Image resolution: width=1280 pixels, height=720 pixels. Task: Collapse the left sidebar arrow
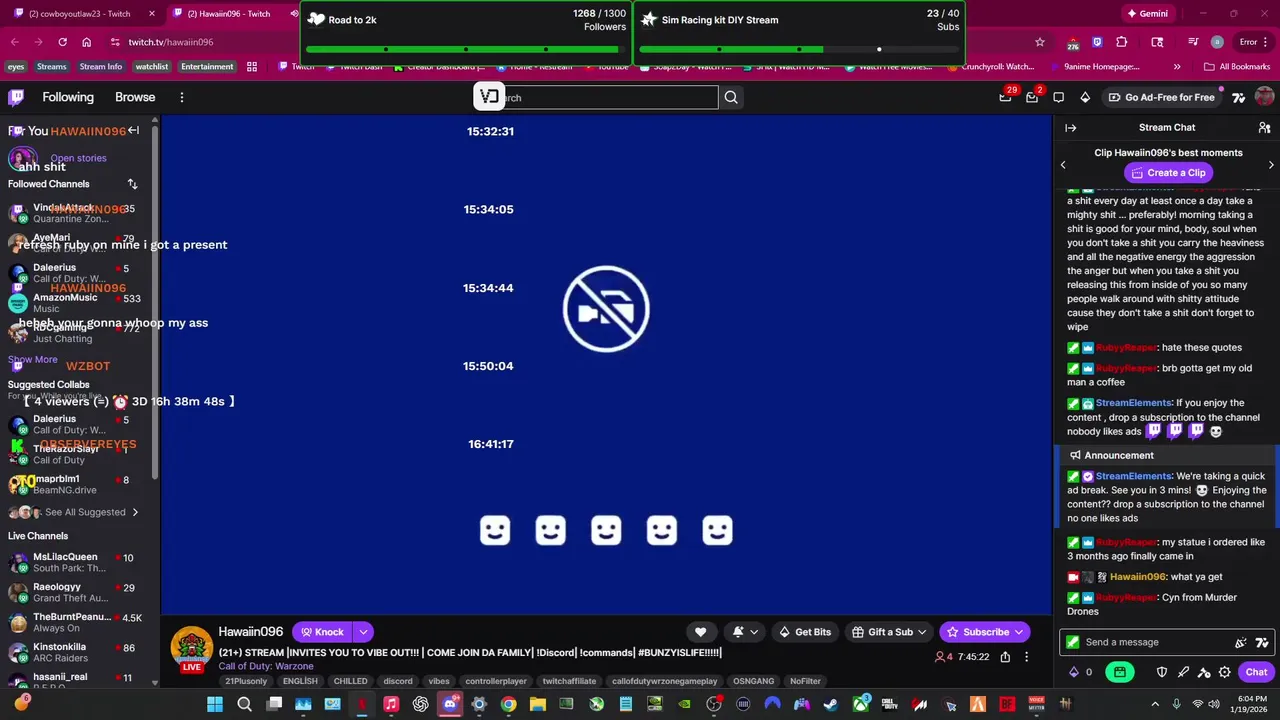point(133,130)
